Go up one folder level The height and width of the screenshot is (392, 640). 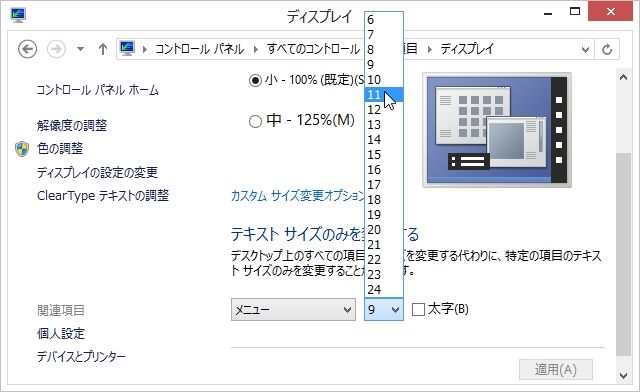pyautogui.click(x=102, y=49)
